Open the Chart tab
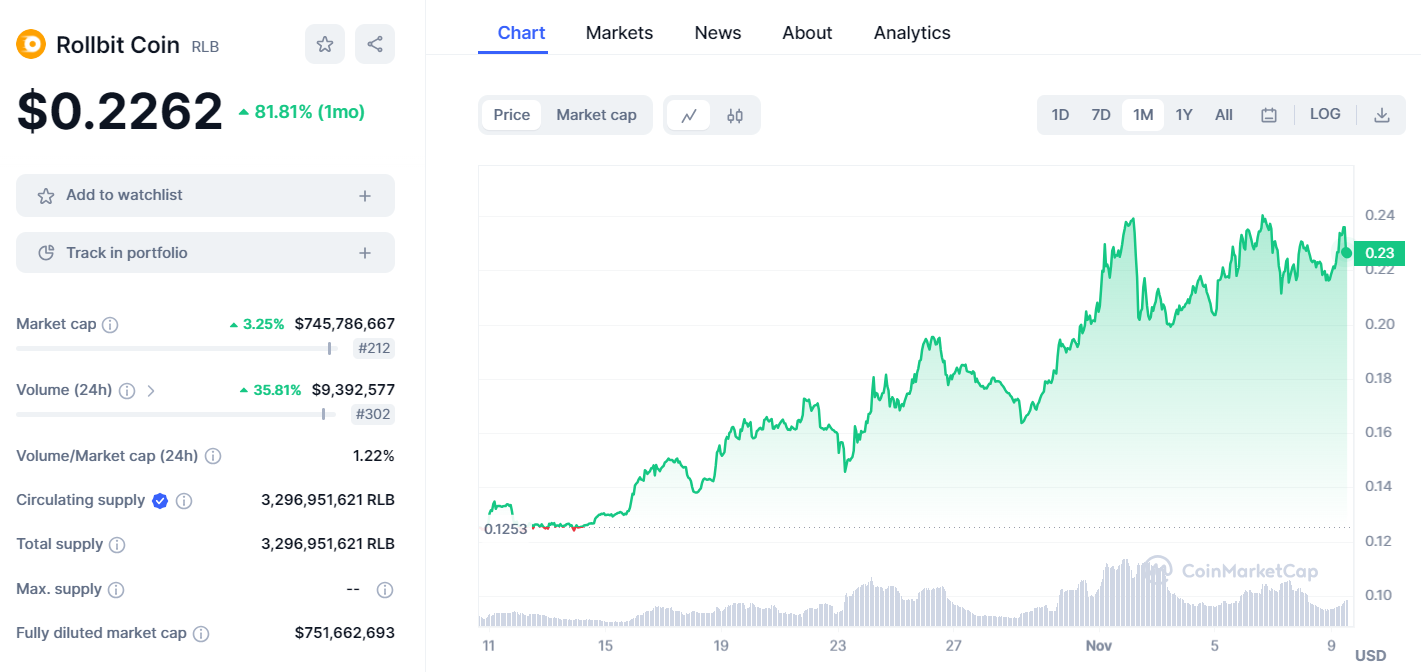The width and height of the screenshot is (1421, 672). 522,33
